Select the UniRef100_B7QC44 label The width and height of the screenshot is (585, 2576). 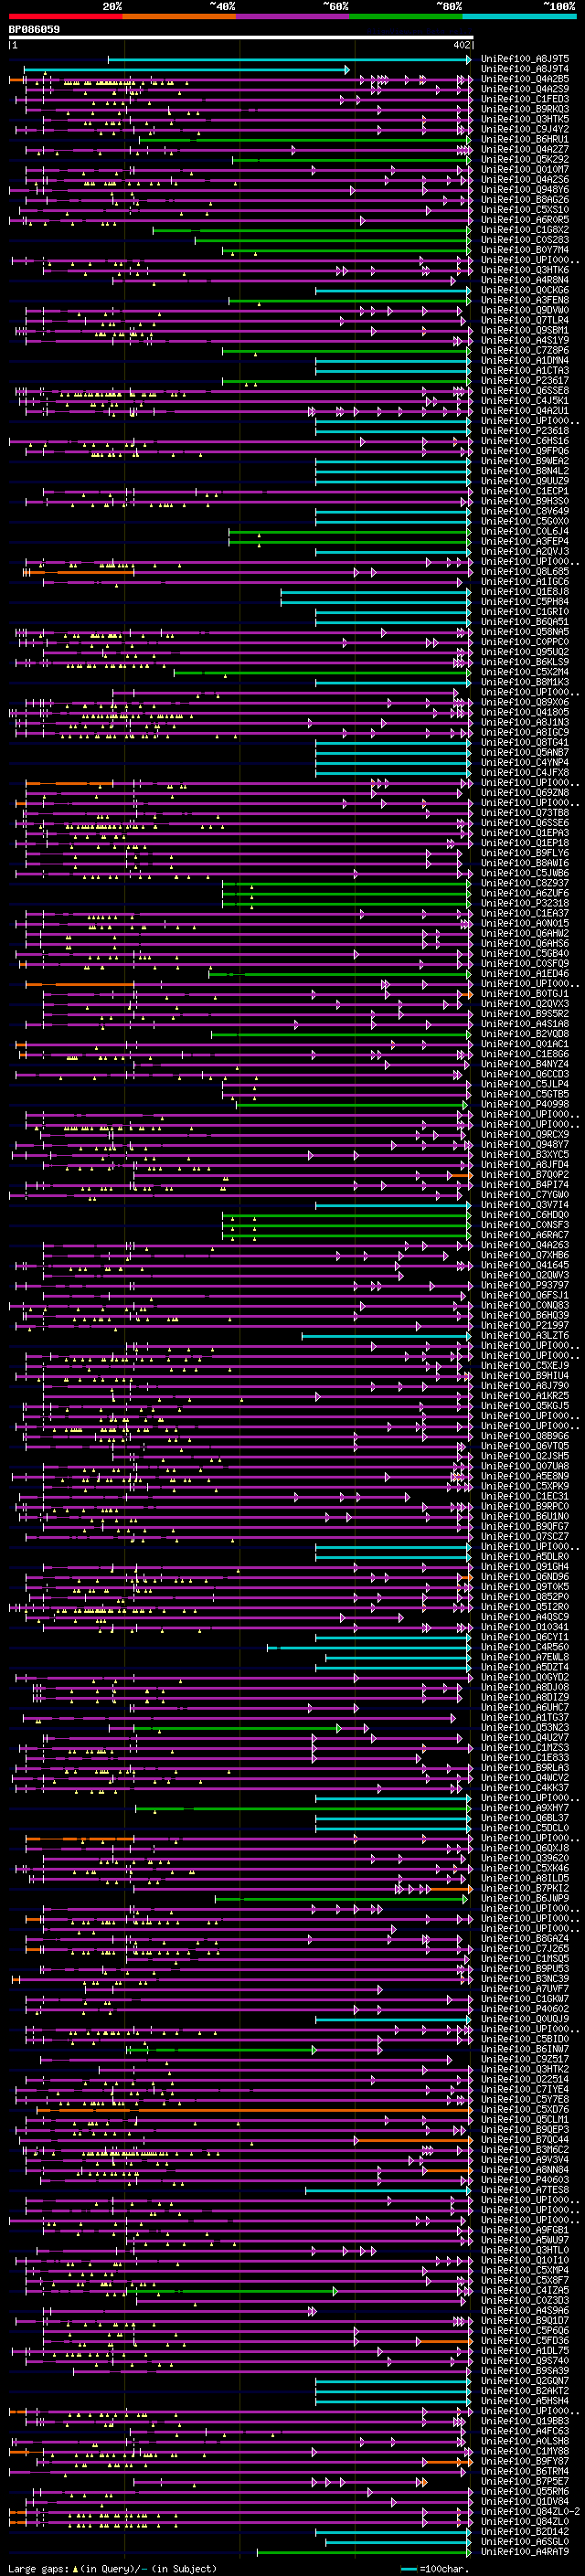click(524, 2139)
